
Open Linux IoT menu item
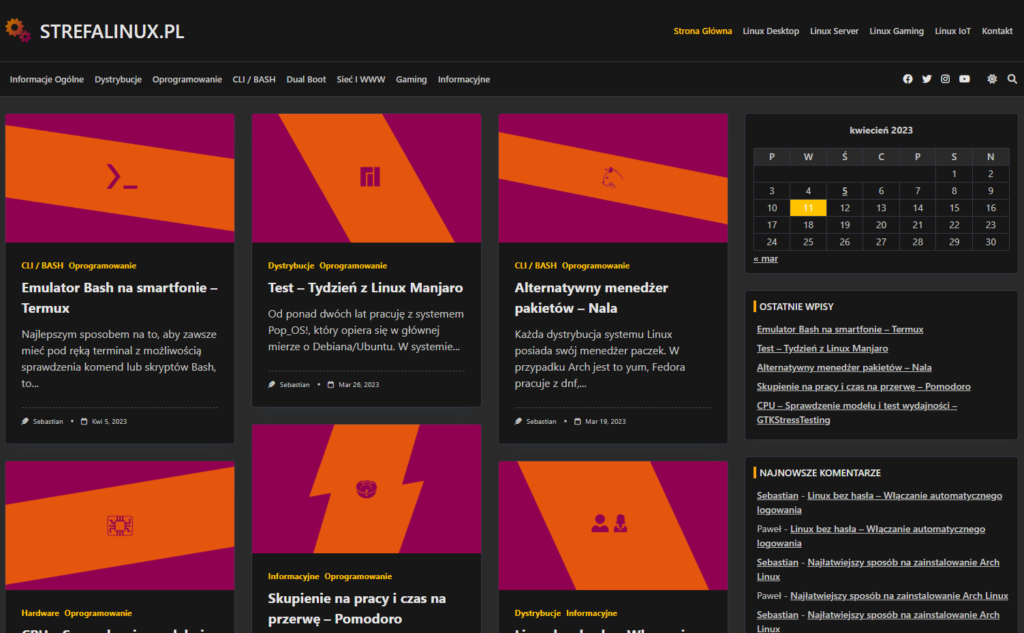pyautogui.click(x=952, y=31)
